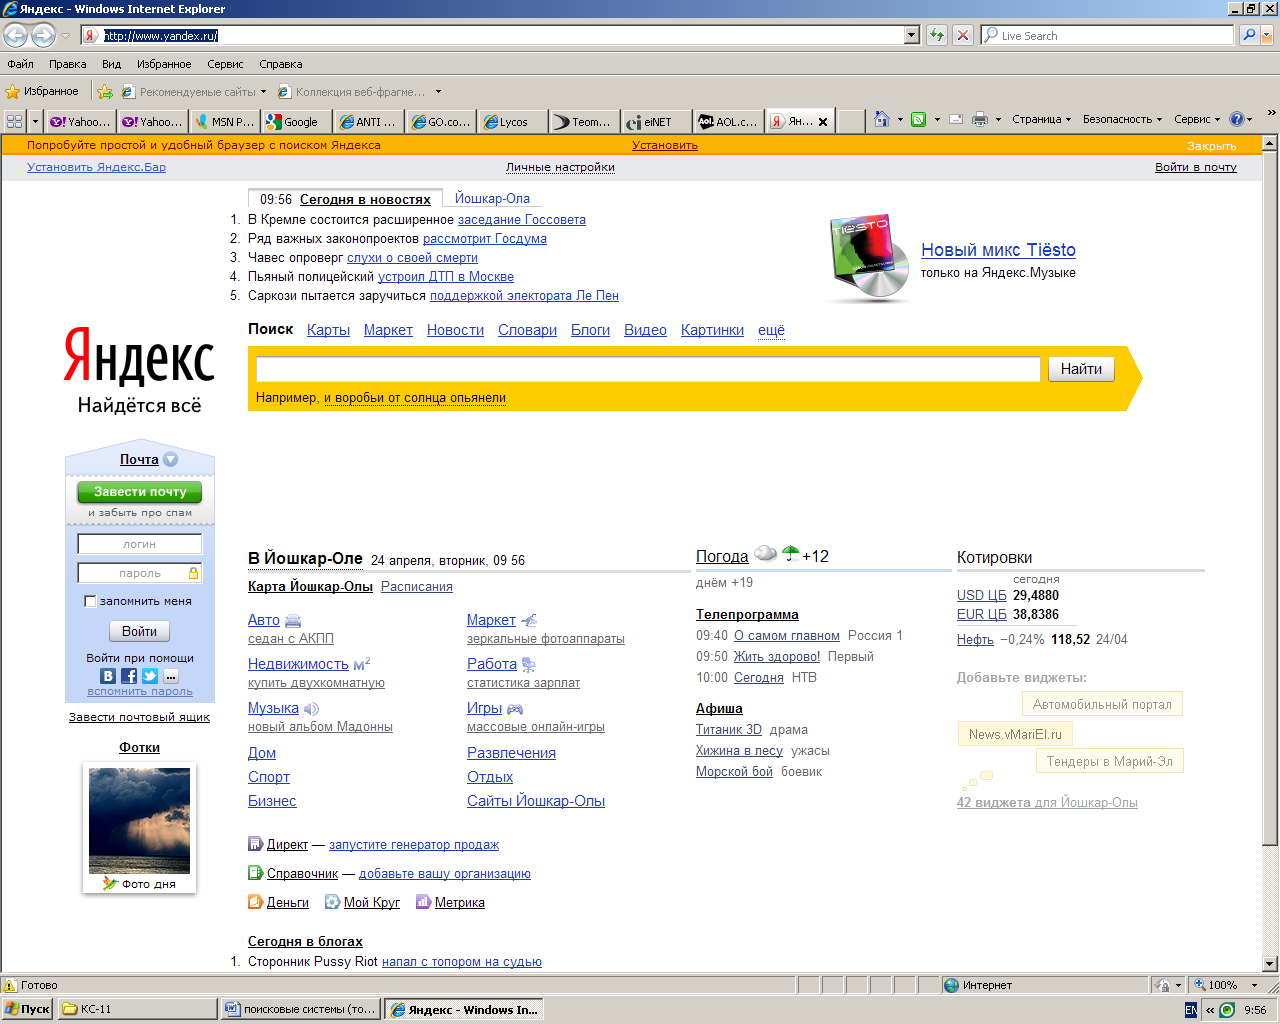Open the recent pages dropdown arrow

pos(65,36)
